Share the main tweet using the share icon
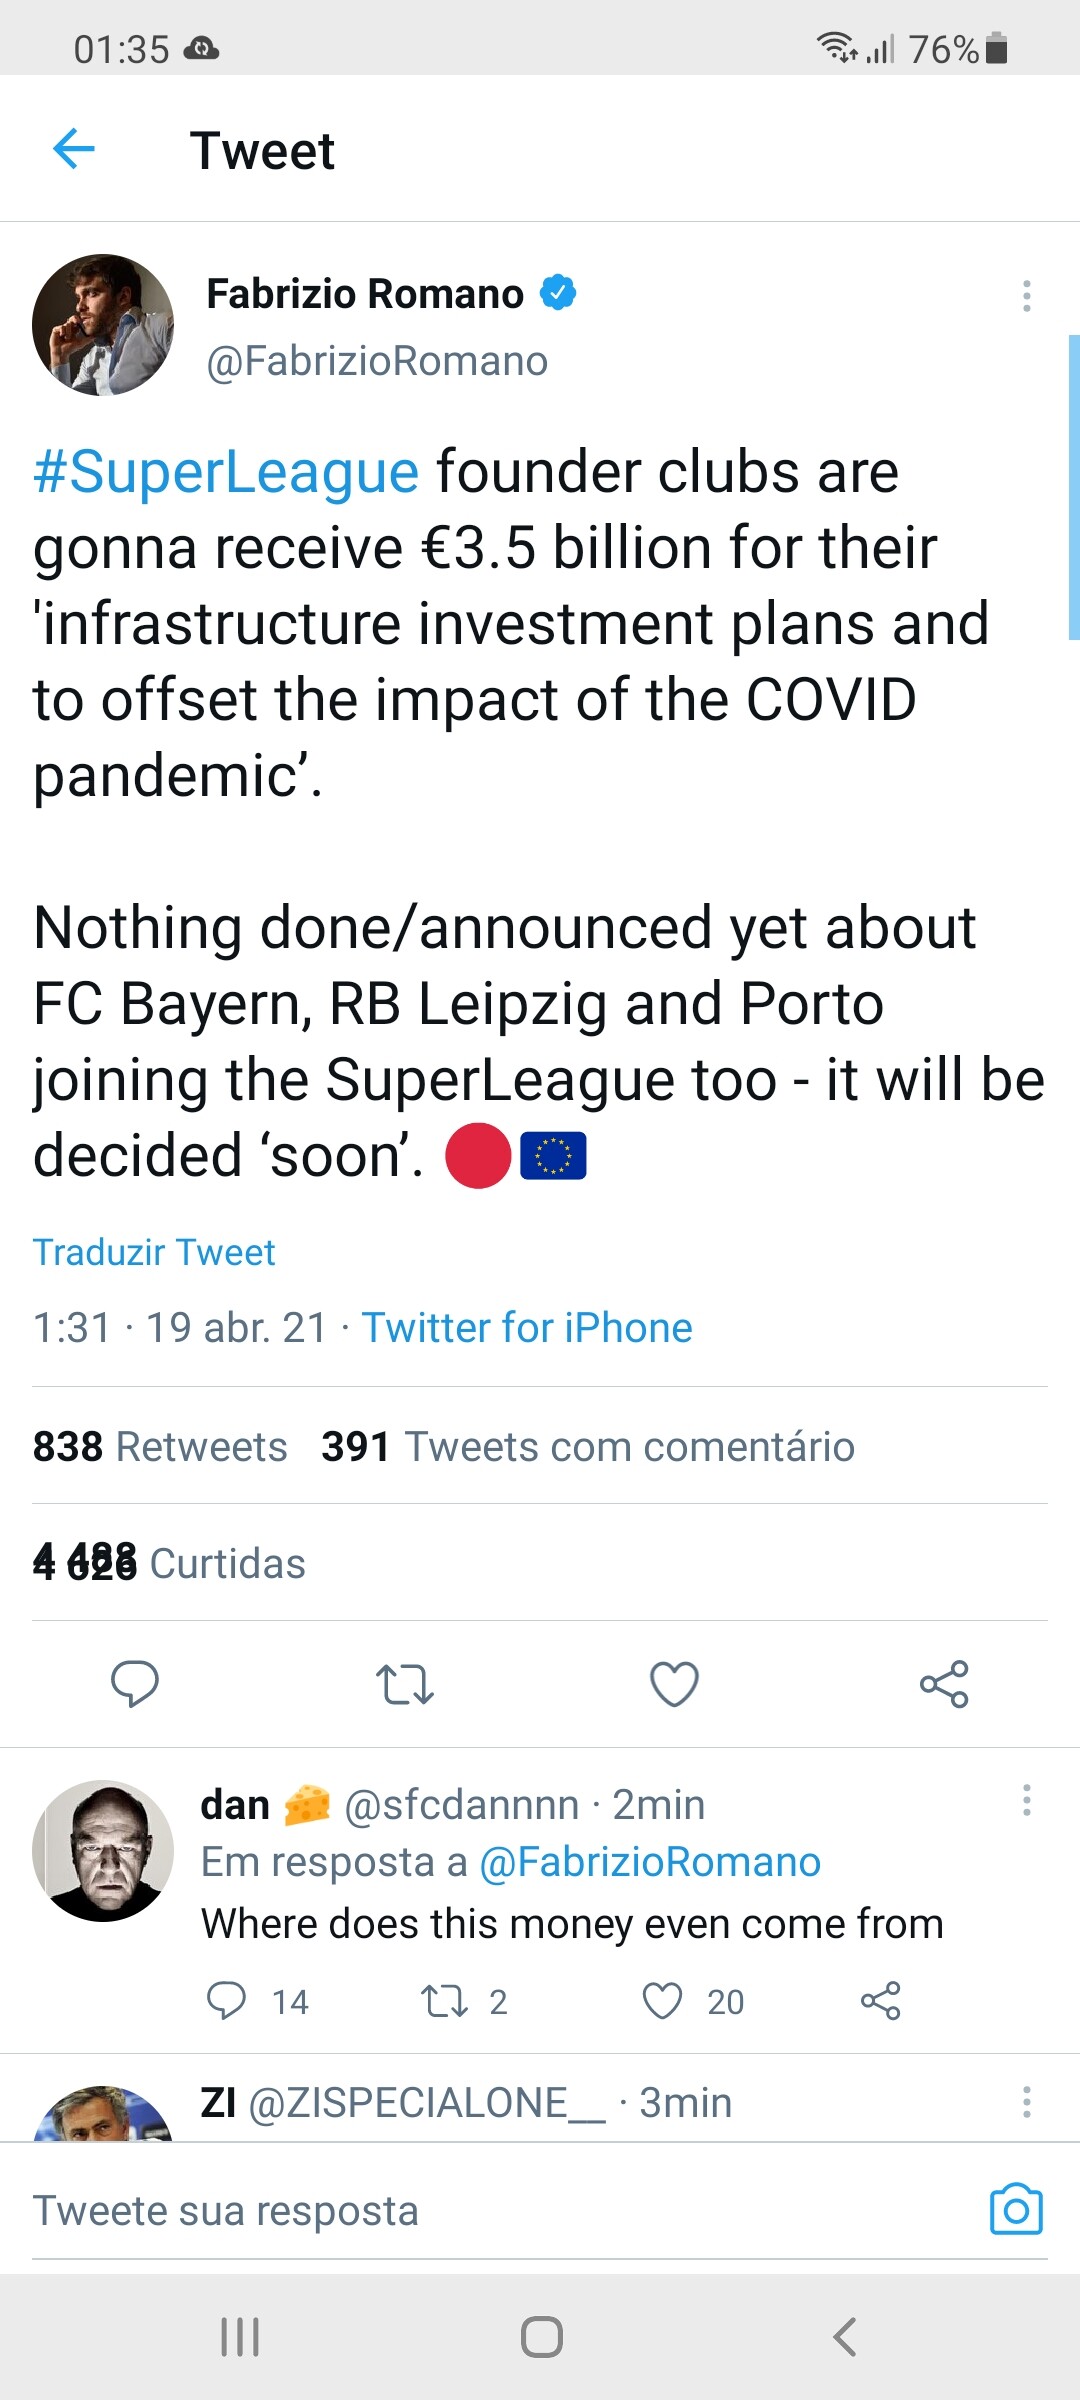This screenshot has height=2400, width=1080. click(x=944, y=1683)
